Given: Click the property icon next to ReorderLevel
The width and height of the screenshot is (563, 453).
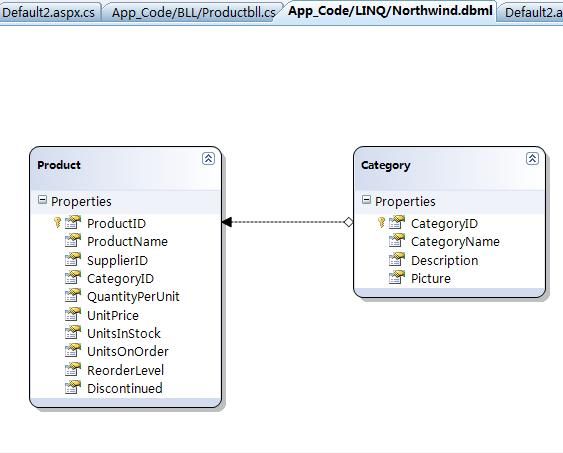Looking at the screenshot, I should pos(73,369).
